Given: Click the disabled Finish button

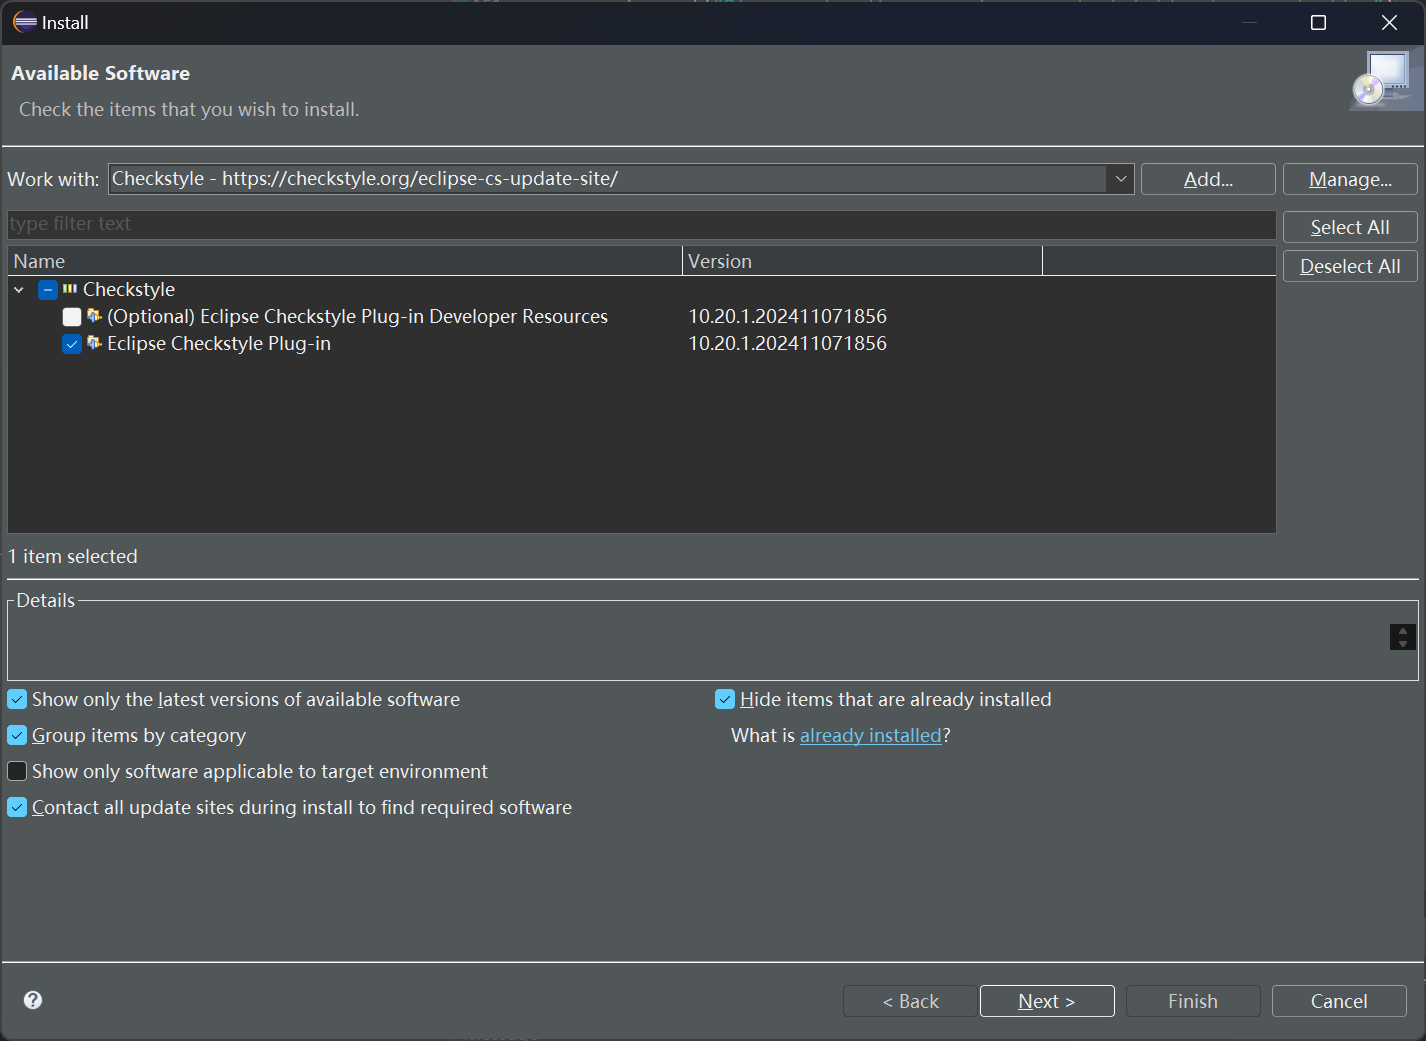Looking at the screenshot, I should [x=1193, y=1001].
